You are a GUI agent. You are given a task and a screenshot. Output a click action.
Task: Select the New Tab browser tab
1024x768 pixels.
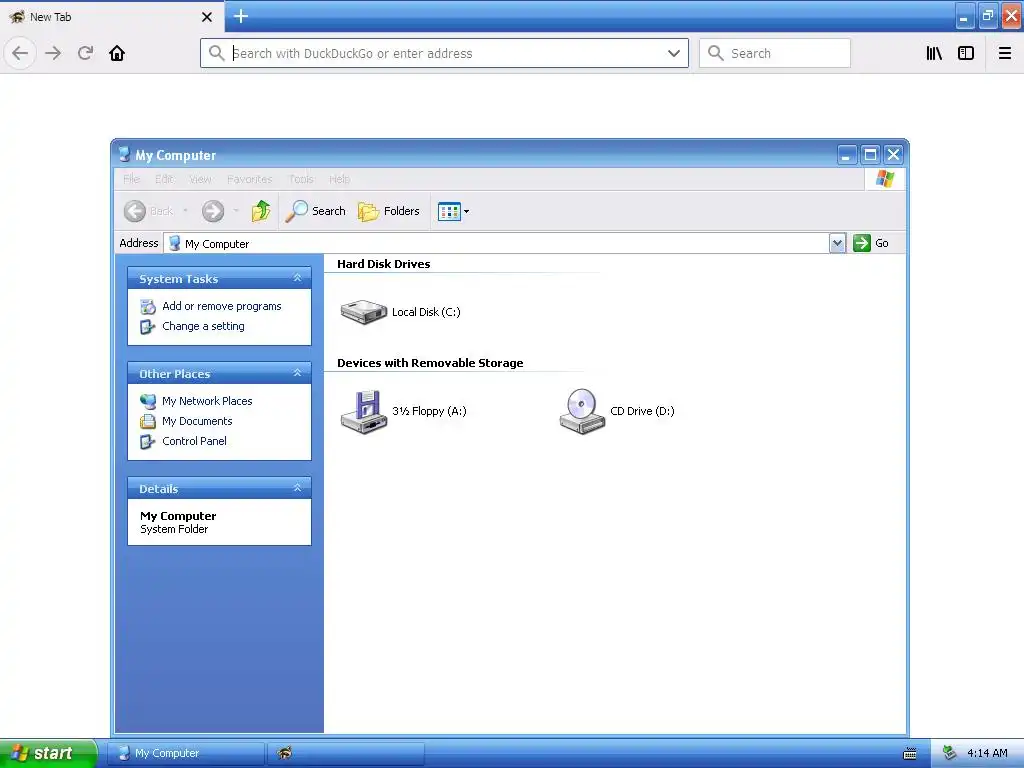(x=111, y=17)
